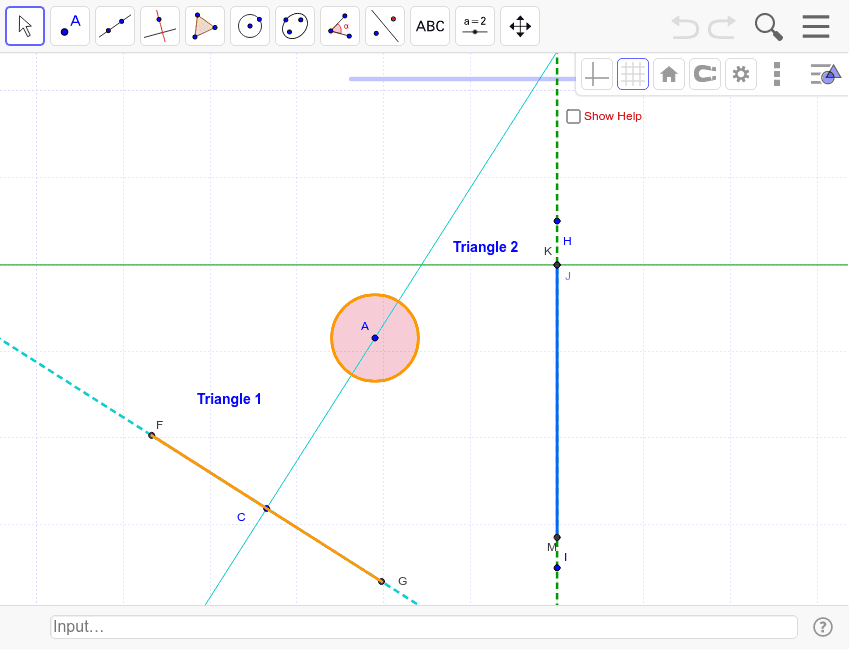Viewport: 850px width, 650px height.
Task: Open point capturing magnet options
Action: (x=705, y=74)
